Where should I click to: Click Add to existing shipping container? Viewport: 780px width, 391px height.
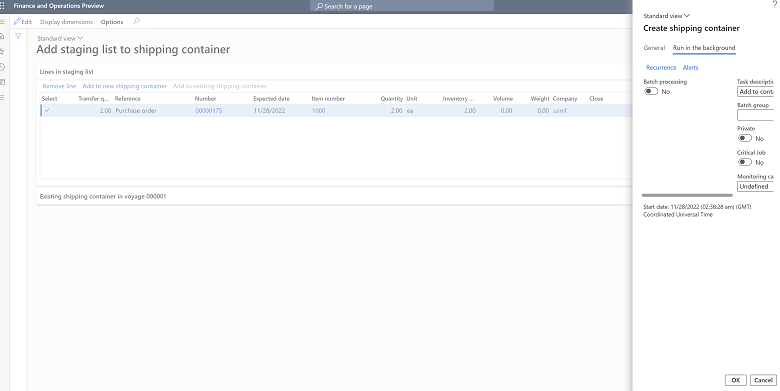point(220,86)
